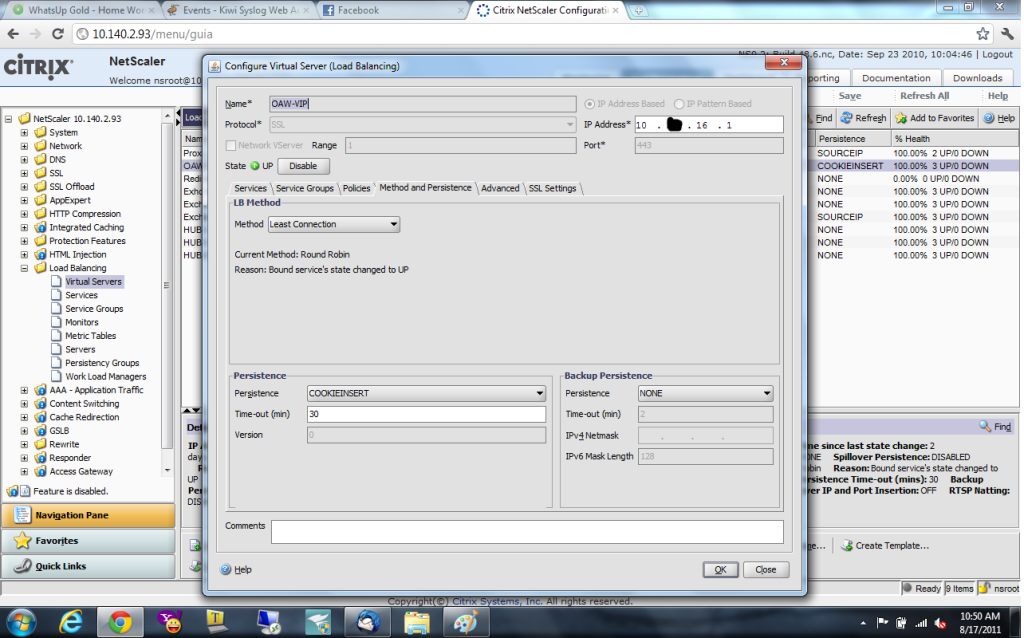Viewport: 1024px width, 638px height.
Task: Click the Action Center flag in the system tray
Action: pos(882,623)
